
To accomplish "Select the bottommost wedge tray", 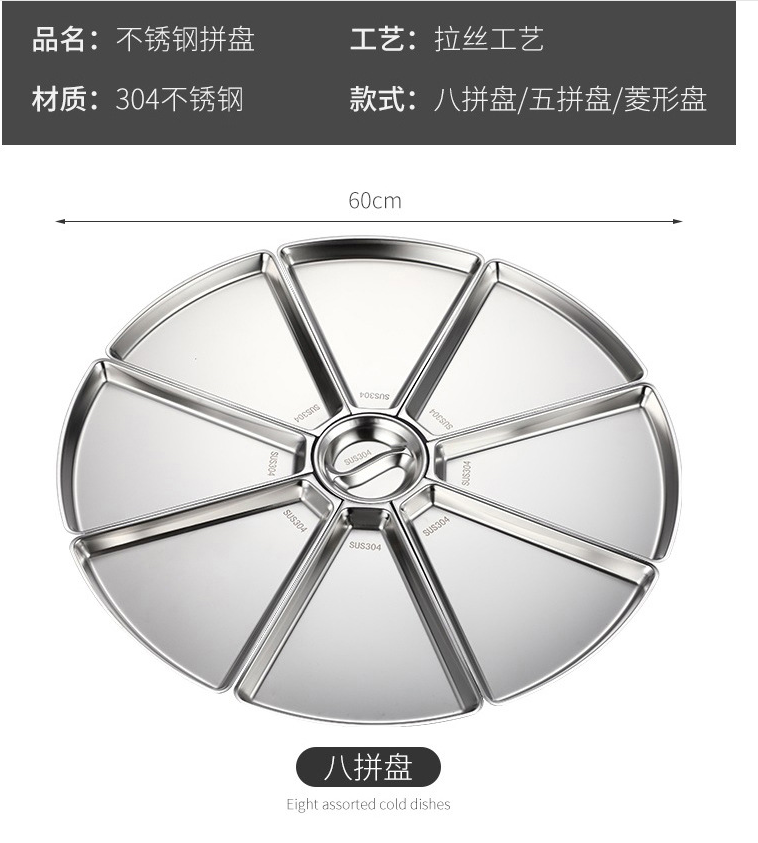I will tap(361, 618).
